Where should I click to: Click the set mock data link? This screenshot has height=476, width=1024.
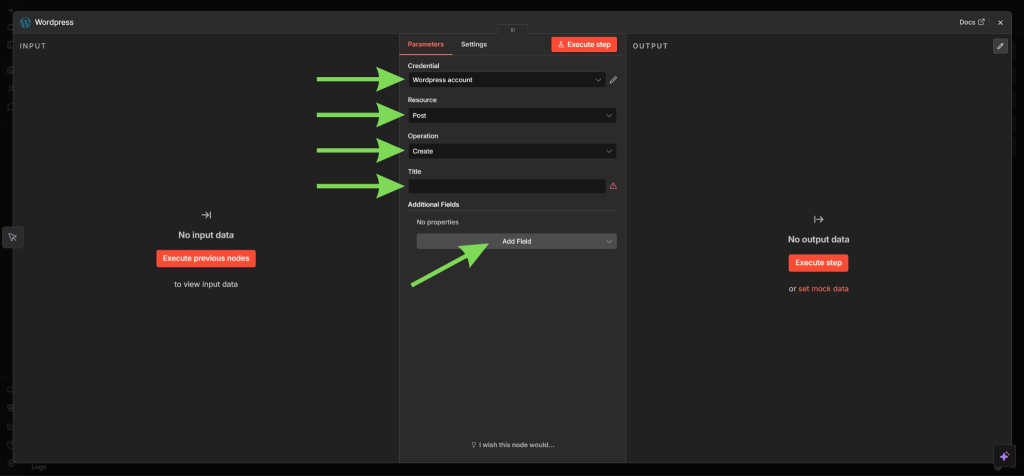pyautogui.click(x=823, y=289)
